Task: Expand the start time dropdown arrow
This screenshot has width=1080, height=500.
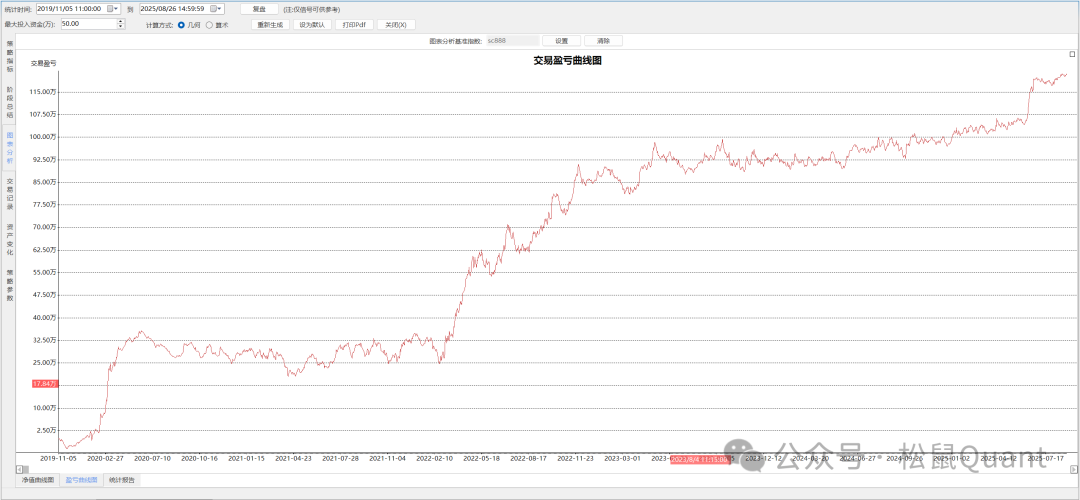Action: click(x=118, y=9)
